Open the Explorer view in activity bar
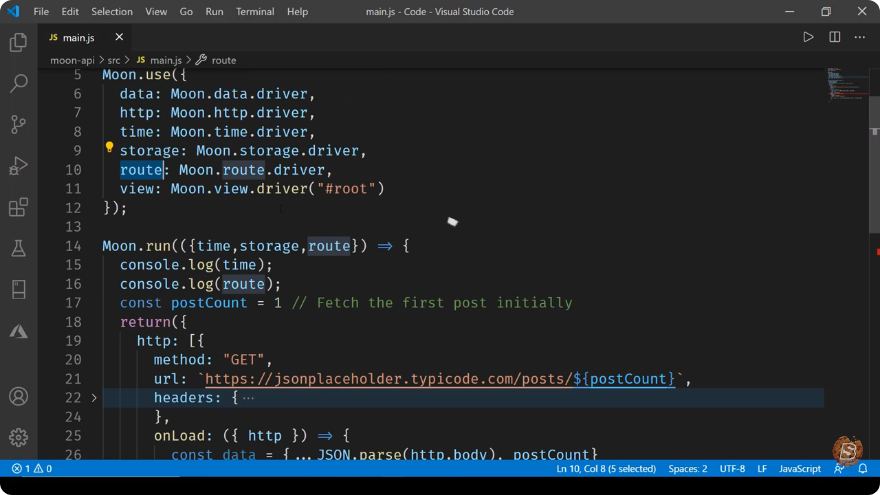The image size is (880, 495). click(x=18, y=42)
